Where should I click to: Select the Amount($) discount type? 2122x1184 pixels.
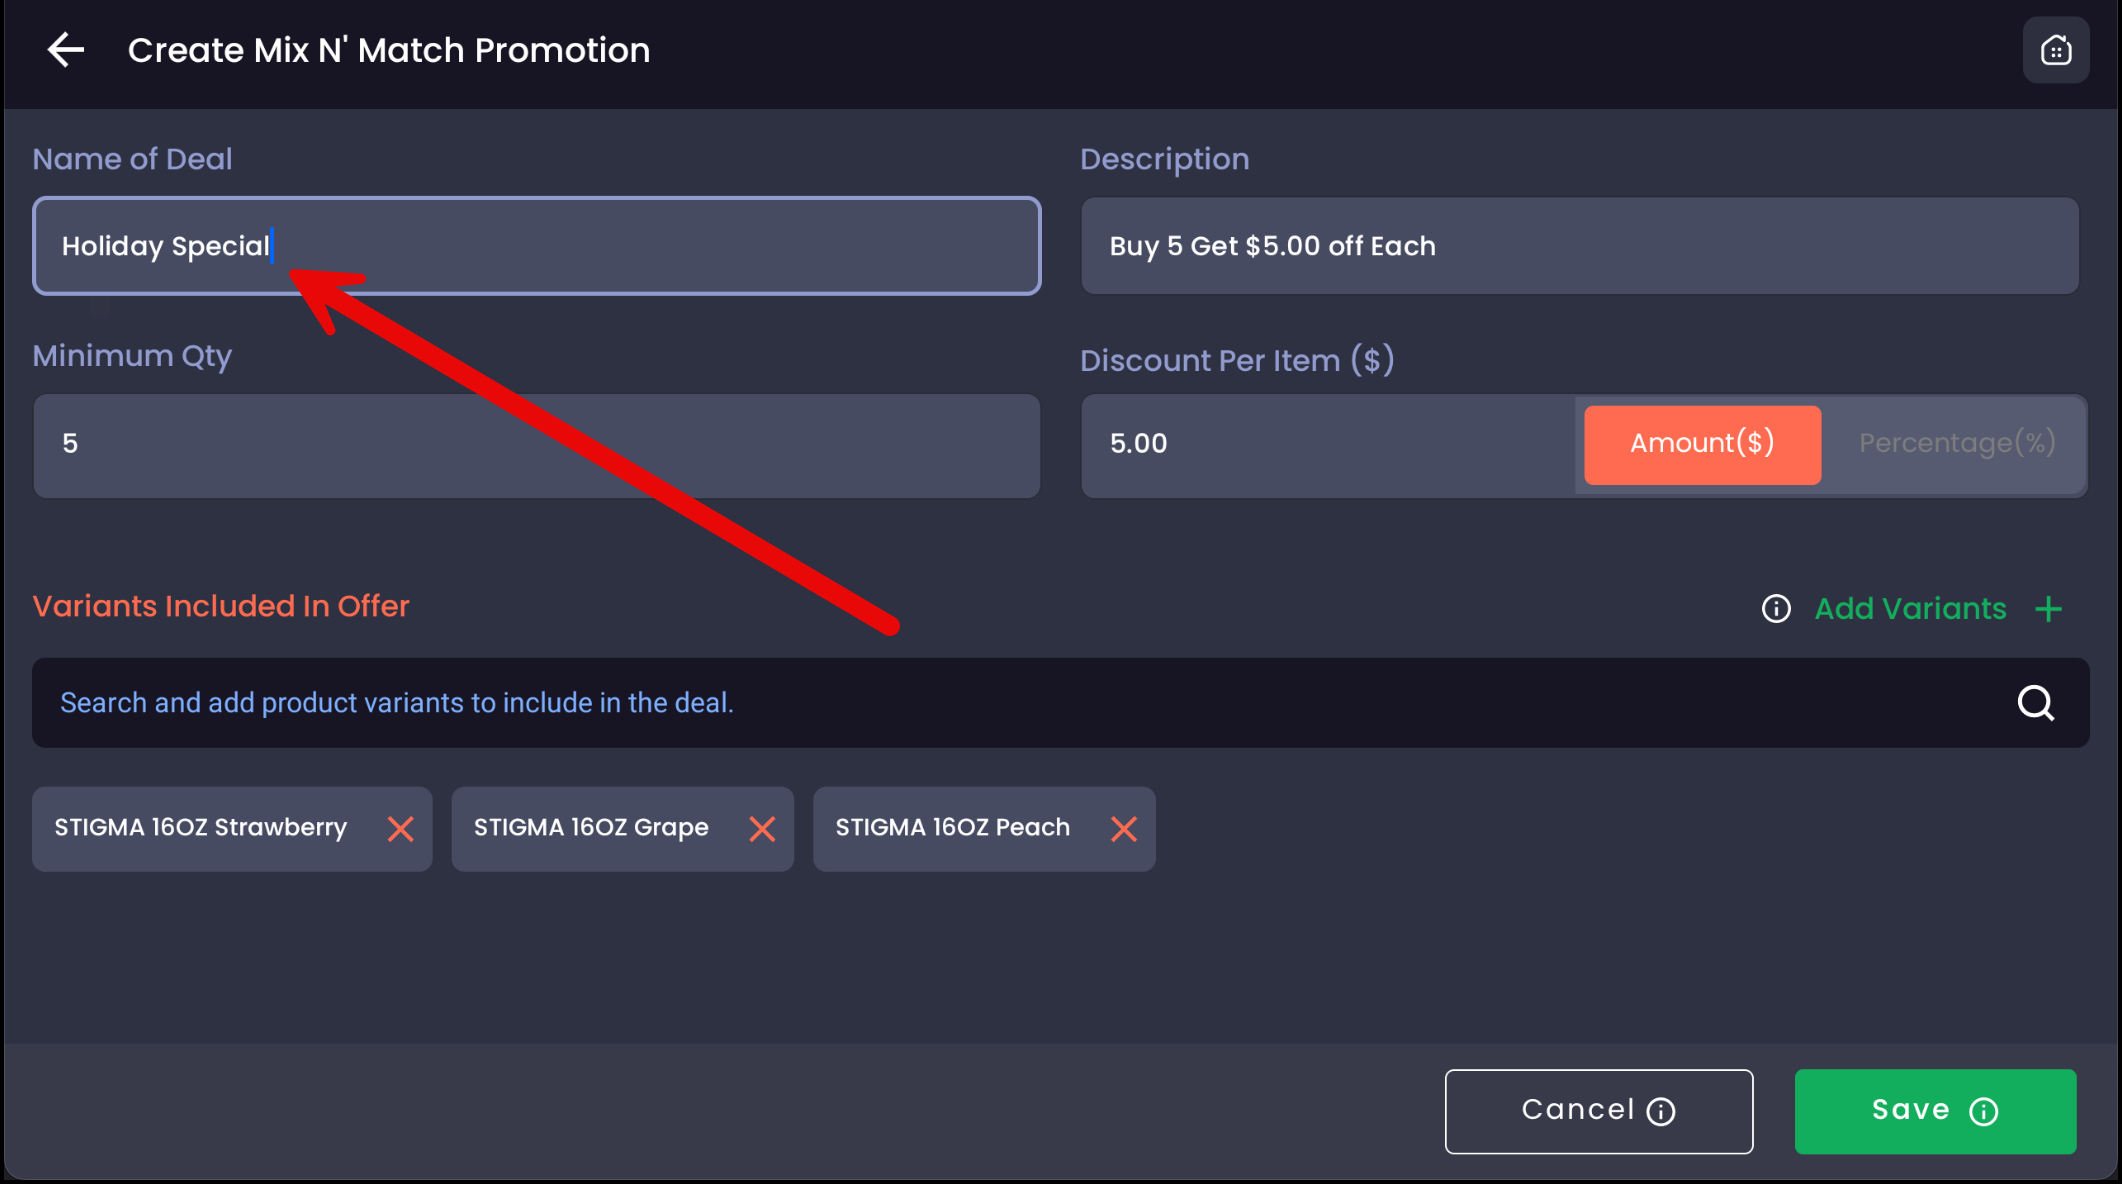tap(1702, 444)
